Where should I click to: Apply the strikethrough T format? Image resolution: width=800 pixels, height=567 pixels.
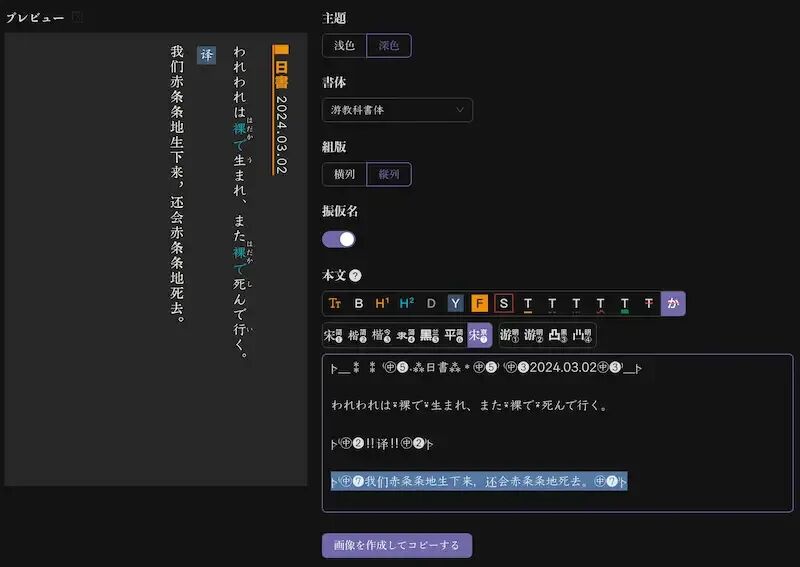648,304
